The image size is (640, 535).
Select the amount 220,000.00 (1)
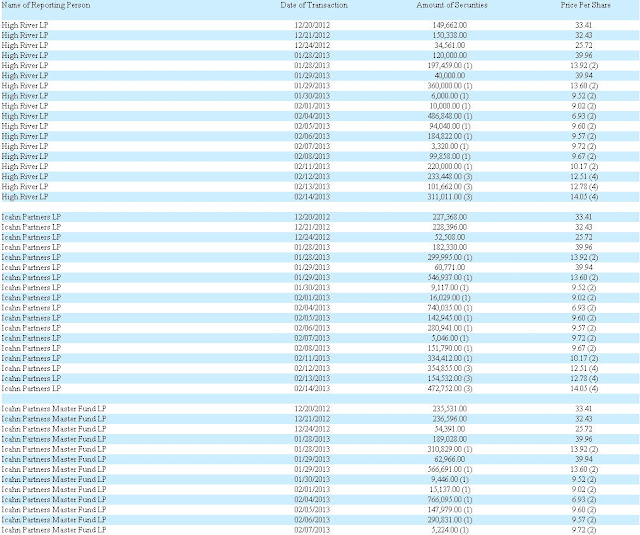point(450,167)
